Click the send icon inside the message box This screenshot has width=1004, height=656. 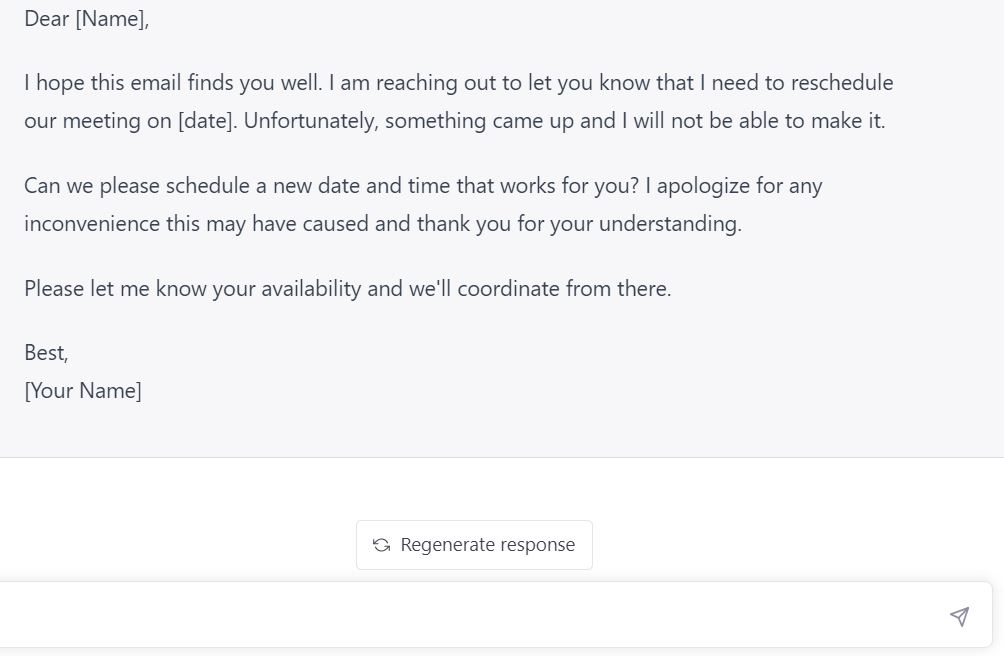click(959, 617)
